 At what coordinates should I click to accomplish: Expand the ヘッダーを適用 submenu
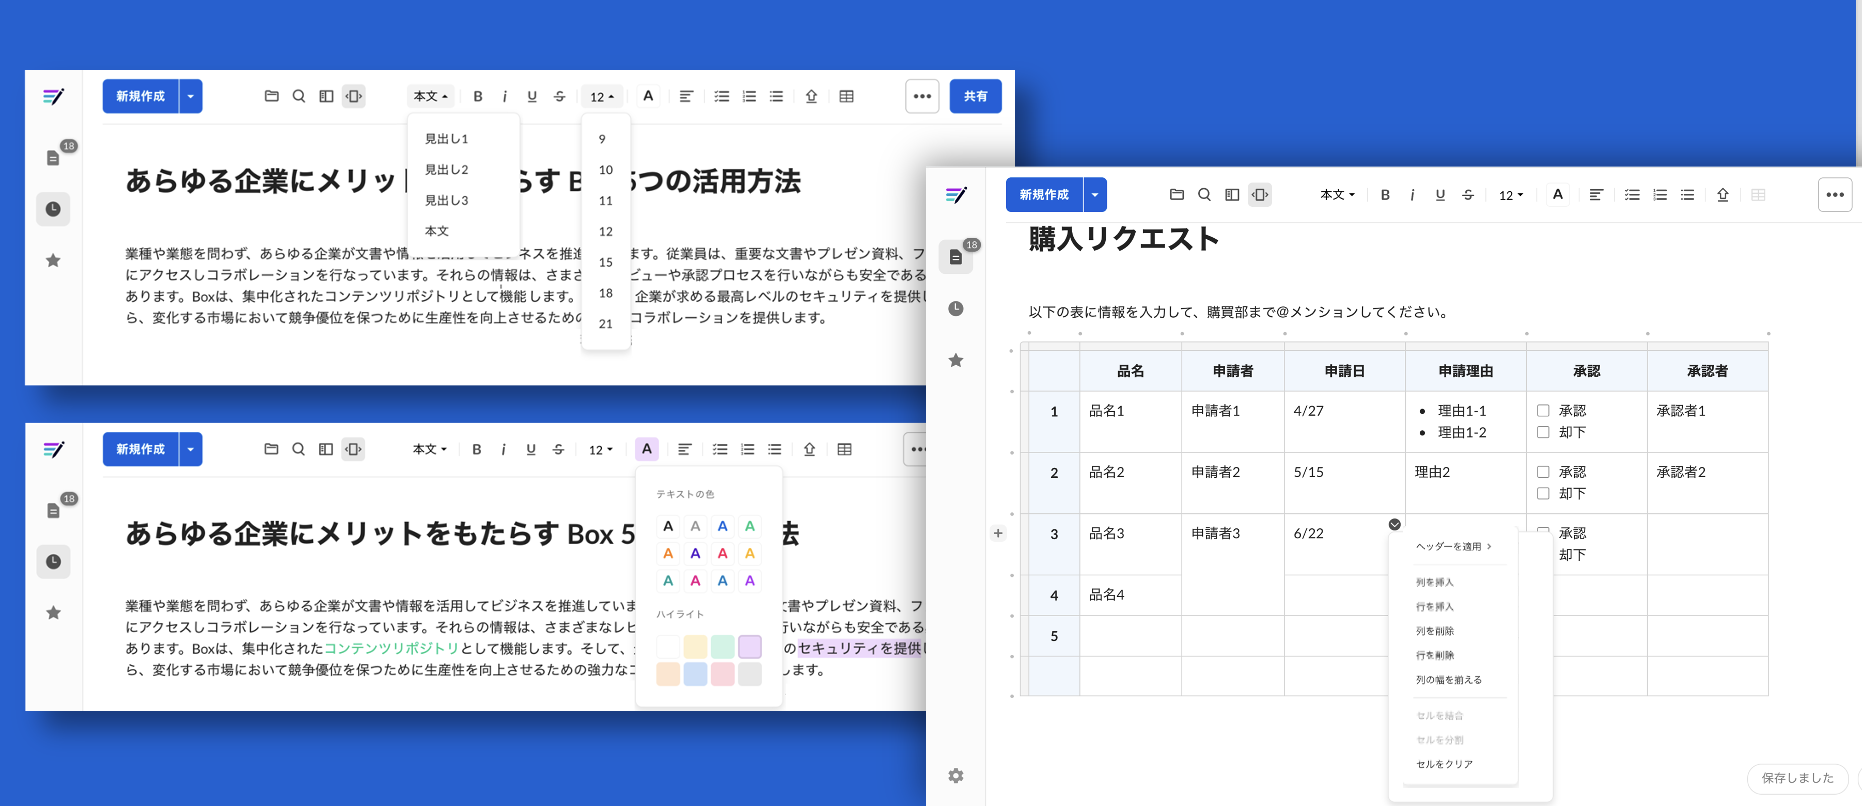coord(1454,546)
